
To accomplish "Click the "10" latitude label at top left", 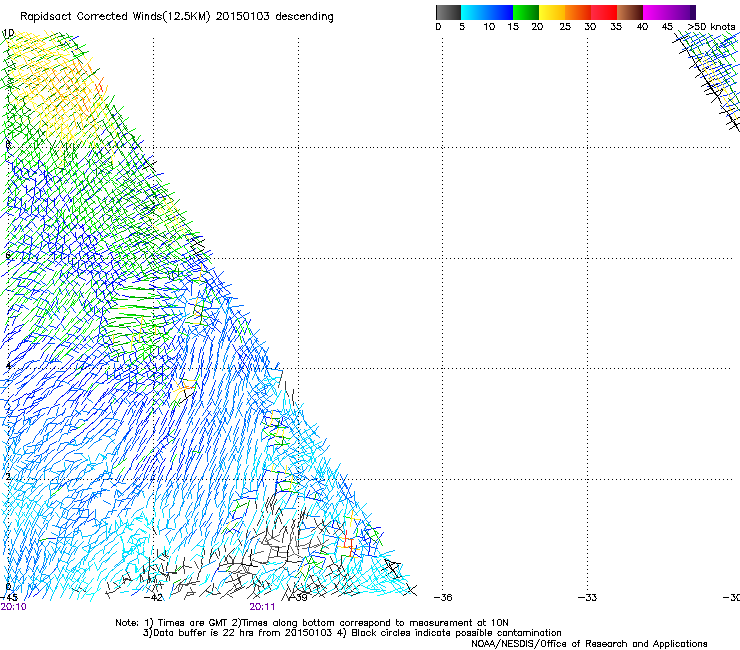I will tap(8, 33).
